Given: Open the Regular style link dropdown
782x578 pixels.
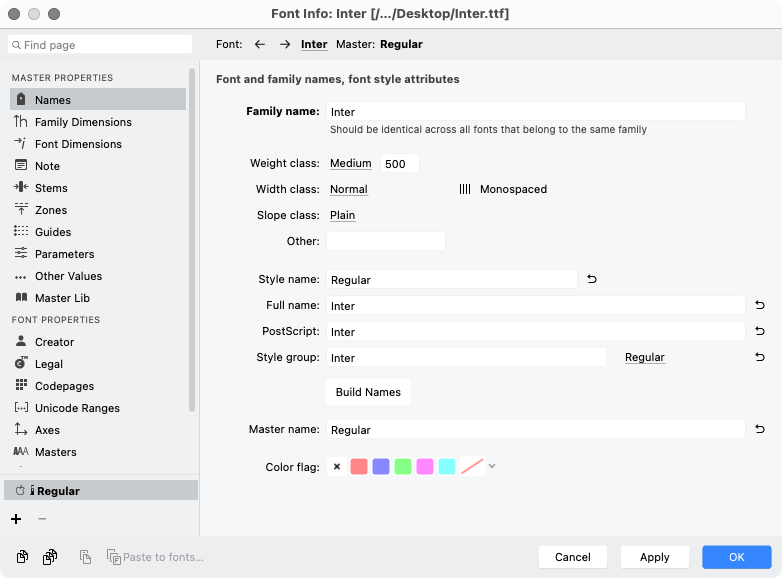Looking at the screenshot, I should 645,357.
